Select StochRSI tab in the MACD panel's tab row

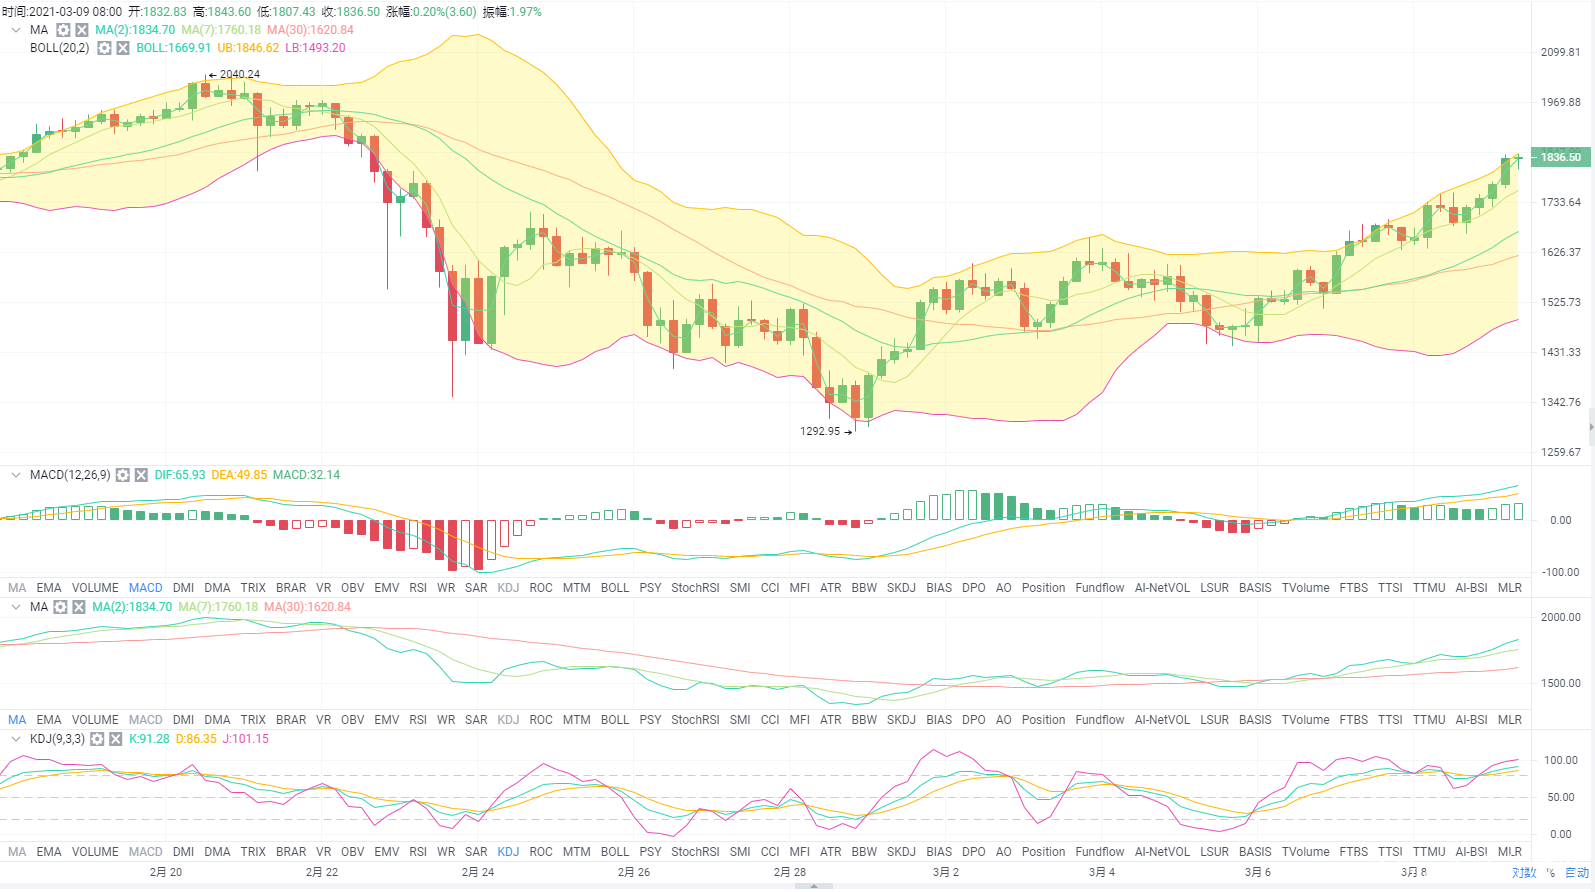point(695,588)
